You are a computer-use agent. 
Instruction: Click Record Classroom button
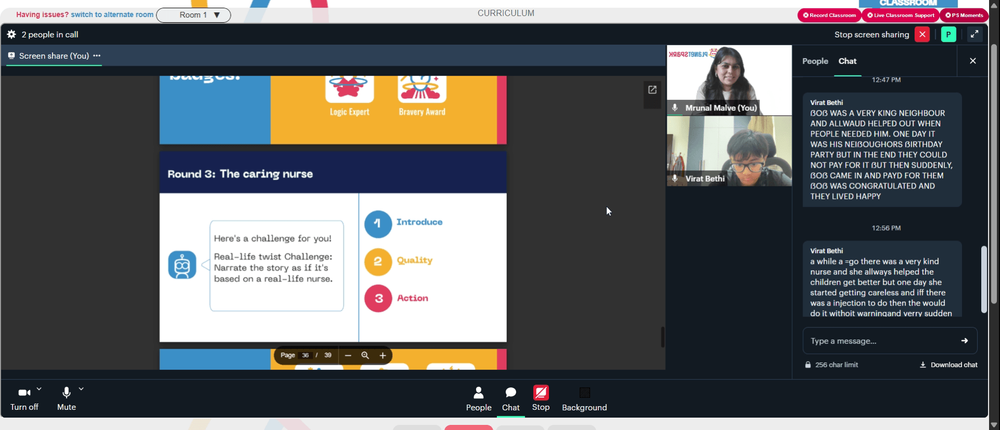click(x=829, y=15)
